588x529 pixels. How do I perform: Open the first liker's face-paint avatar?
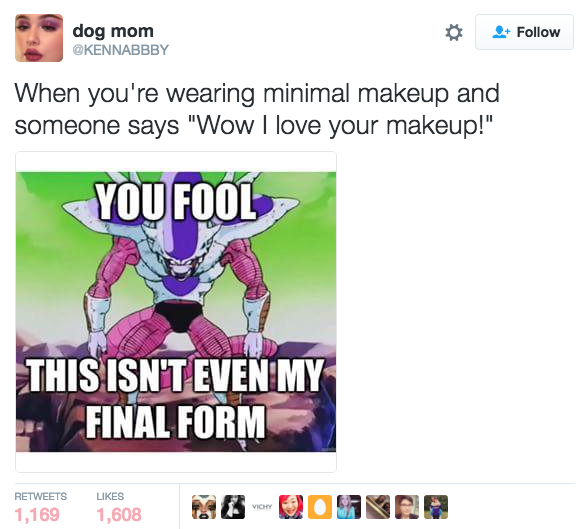coord(204,507)
